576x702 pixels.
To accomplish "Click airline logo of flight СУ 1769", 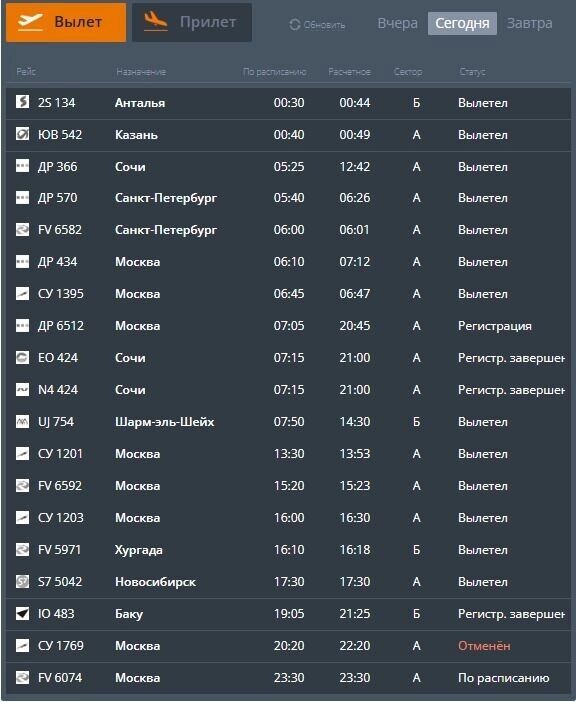I will [x=22, y=646].
